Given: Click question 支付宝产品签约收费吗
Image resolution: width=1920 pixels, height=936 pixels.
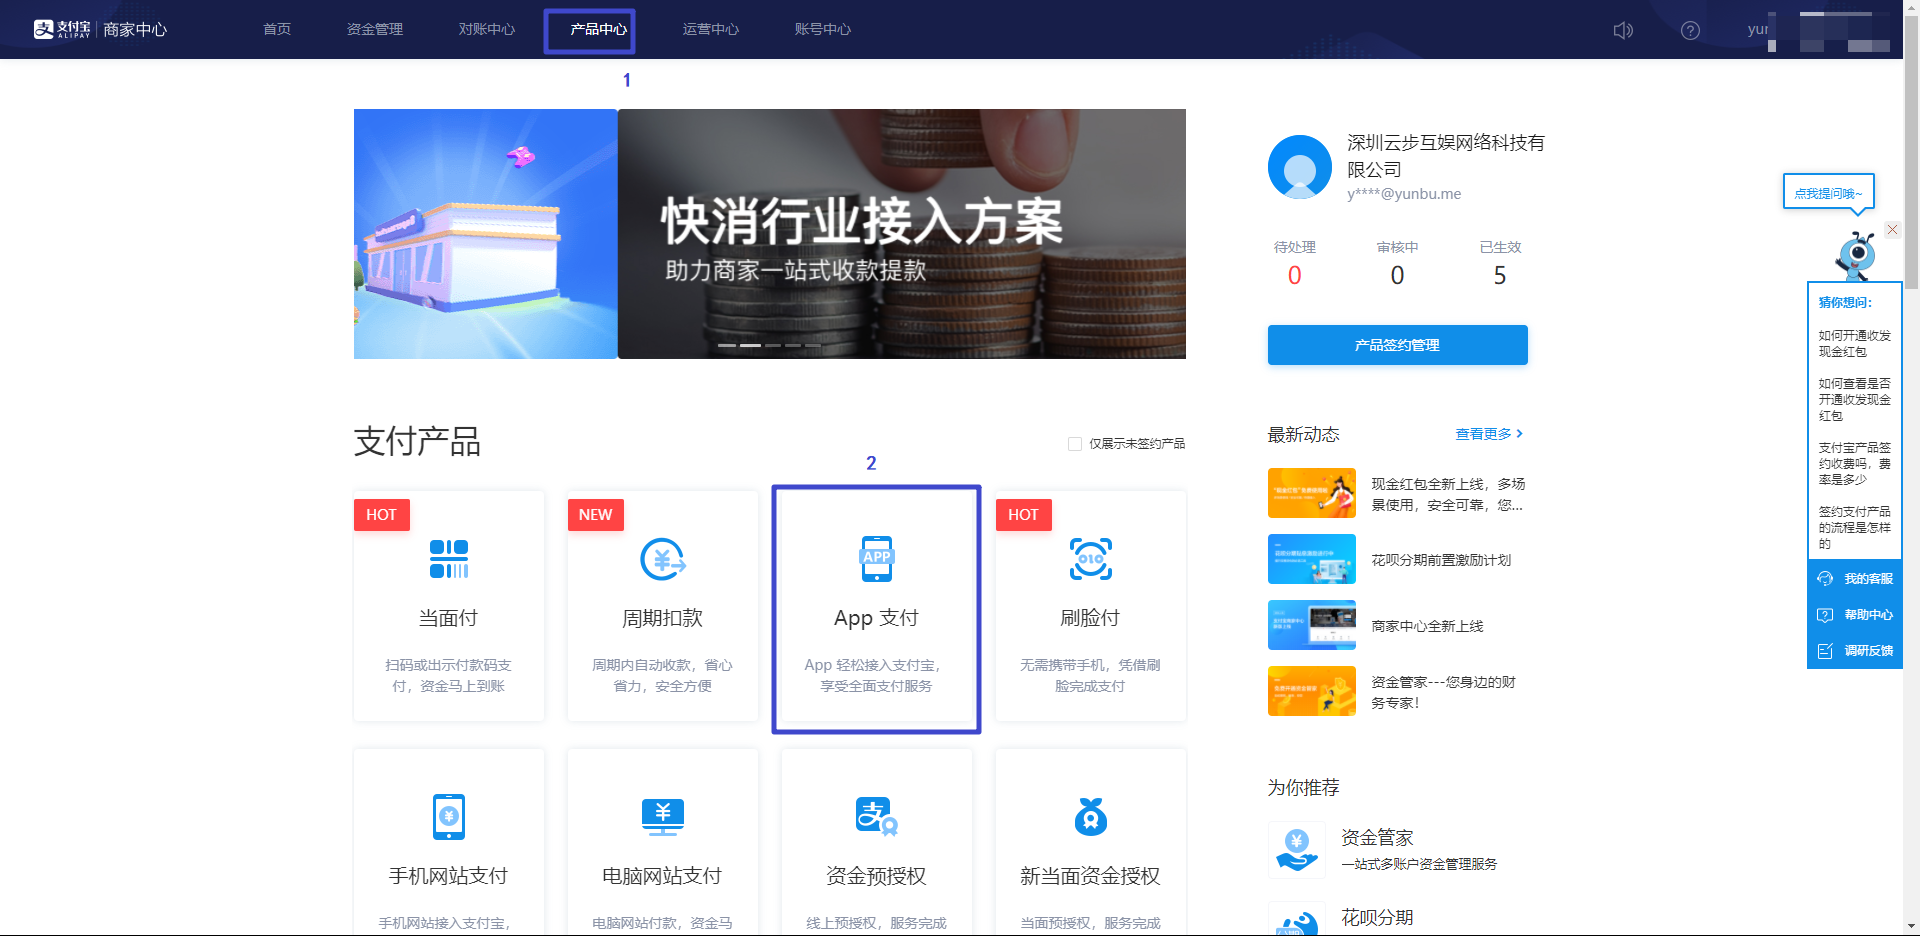Looking at the screenshot, I should (1855, 464).
